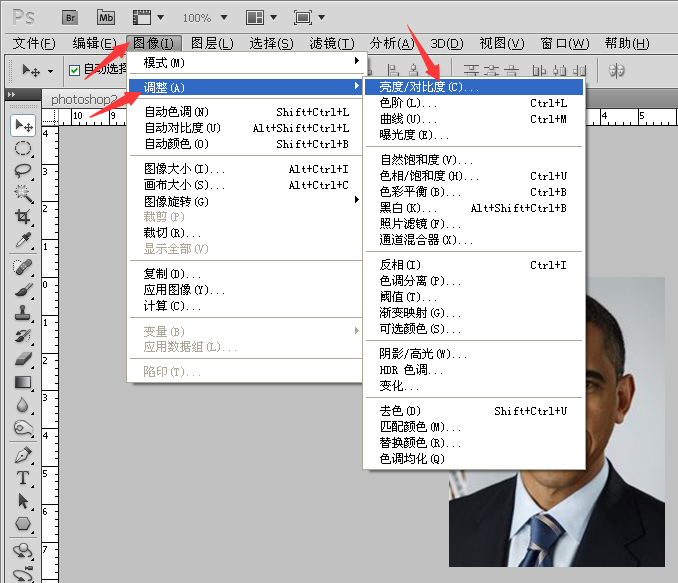Select the Gradient tool
The image size is (678, 583).
pos(23,382)
